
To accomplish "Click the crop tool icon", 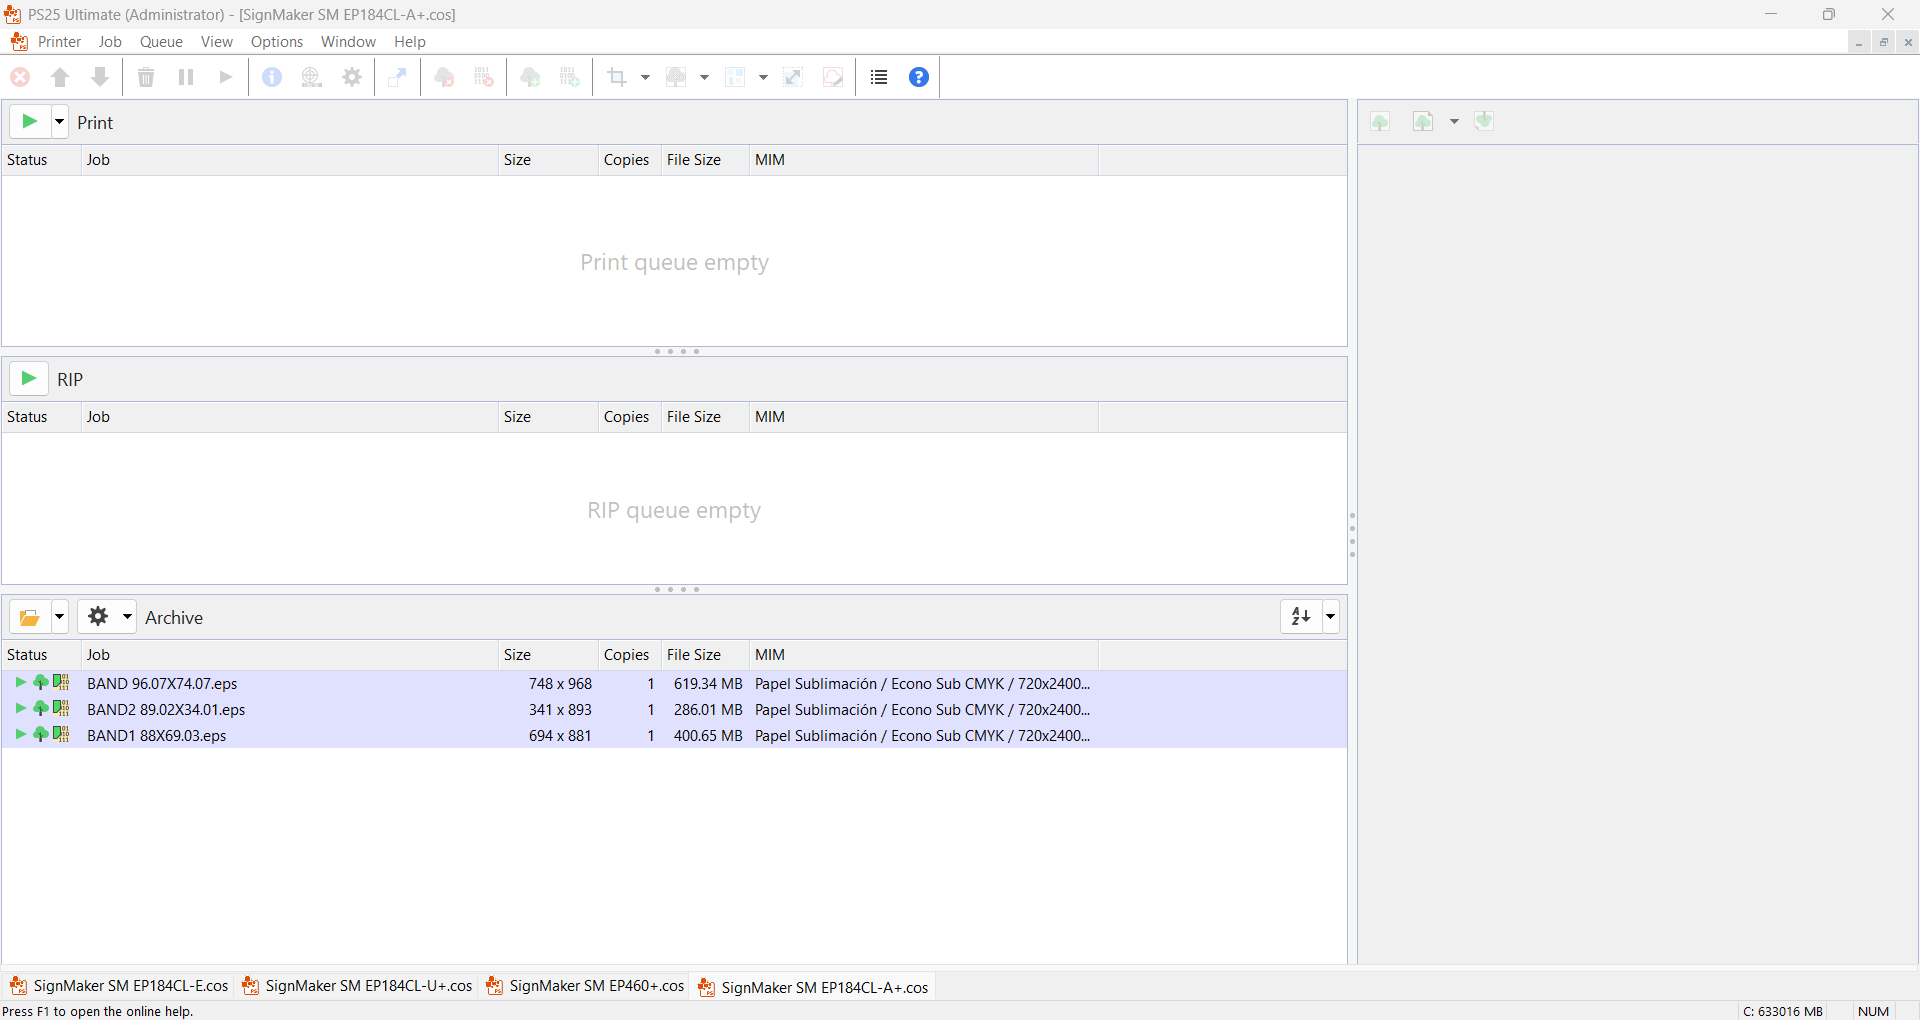I will pyautogui.click(x=617, y=77).
